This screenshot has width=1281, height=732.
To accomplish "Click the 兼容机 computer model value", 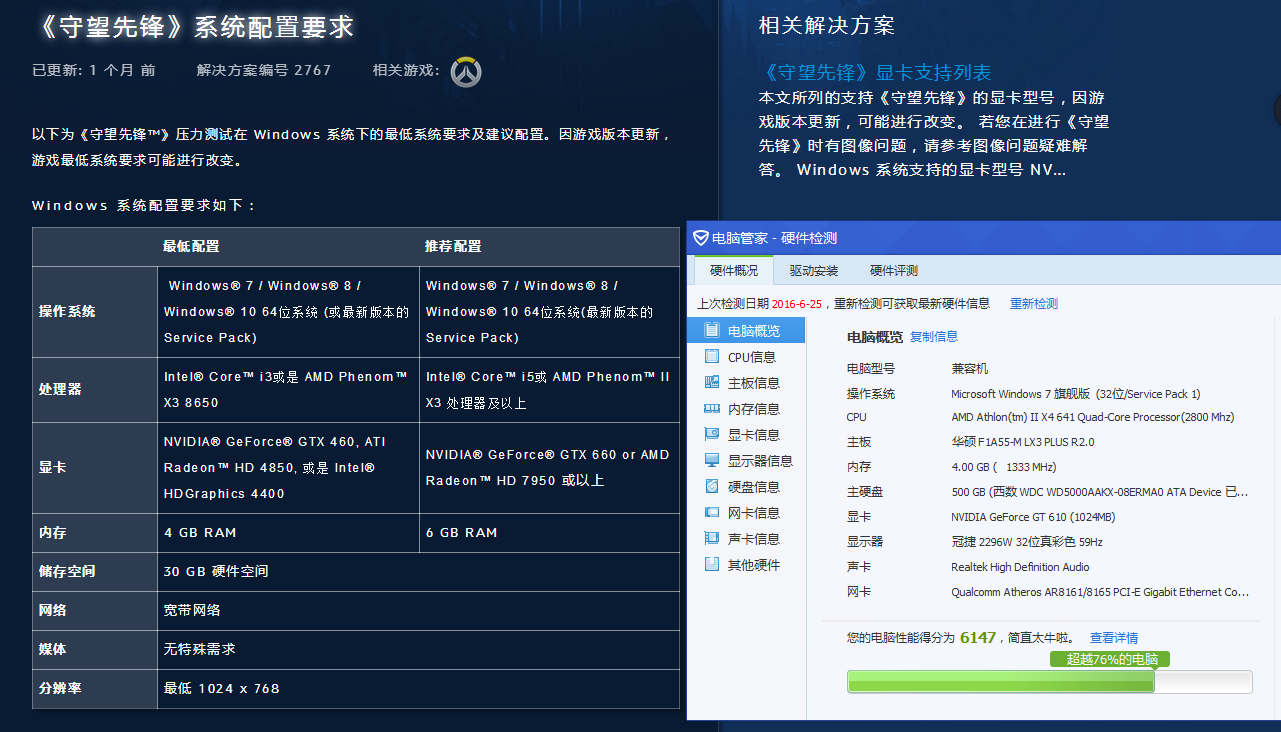I will 970,369.
